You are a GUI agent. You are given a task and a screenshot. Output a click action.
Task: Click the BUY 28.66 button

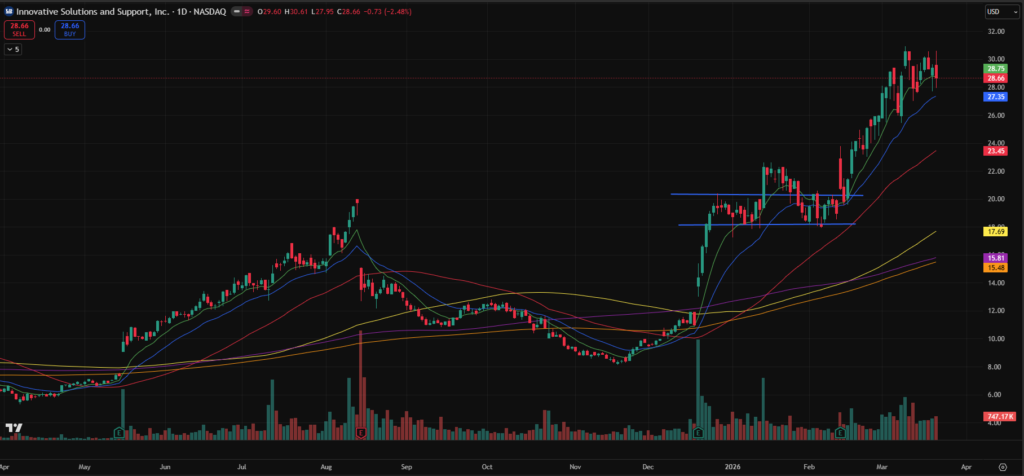point(70,31)
